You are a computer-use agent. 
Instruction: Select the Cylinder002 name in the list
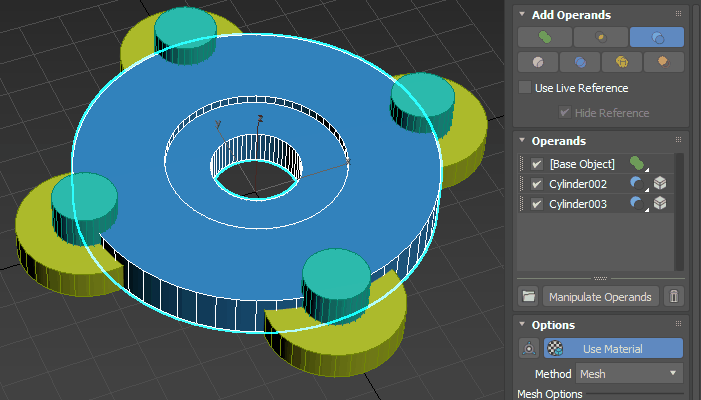pos(578,184)
